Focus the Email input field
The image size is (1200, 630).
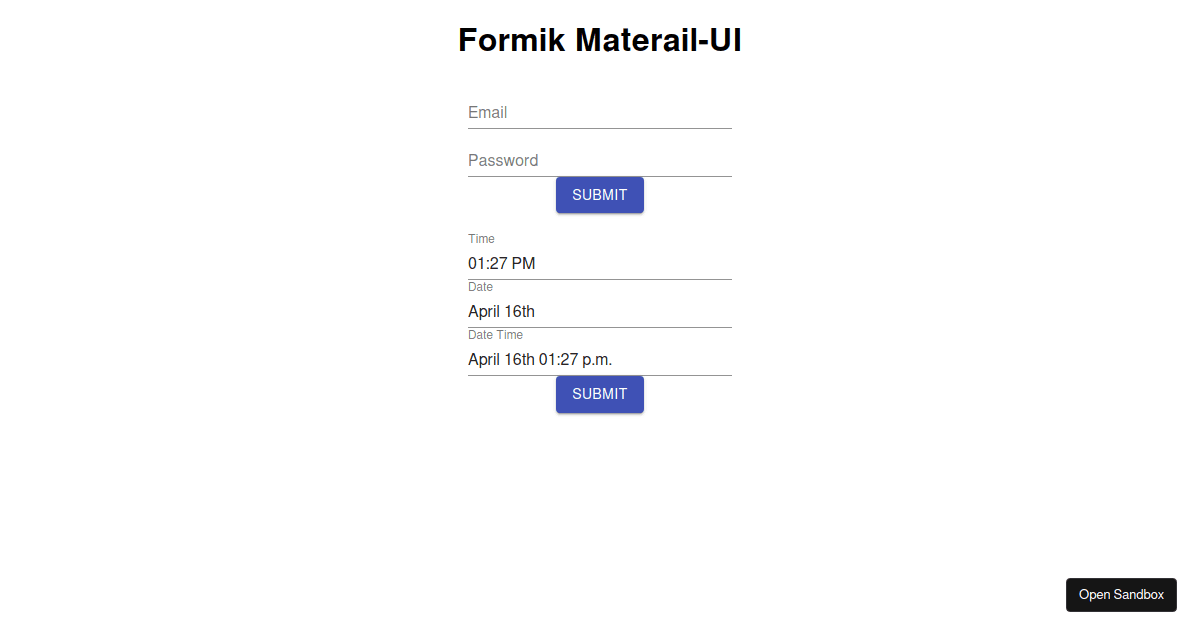(600, 113)
